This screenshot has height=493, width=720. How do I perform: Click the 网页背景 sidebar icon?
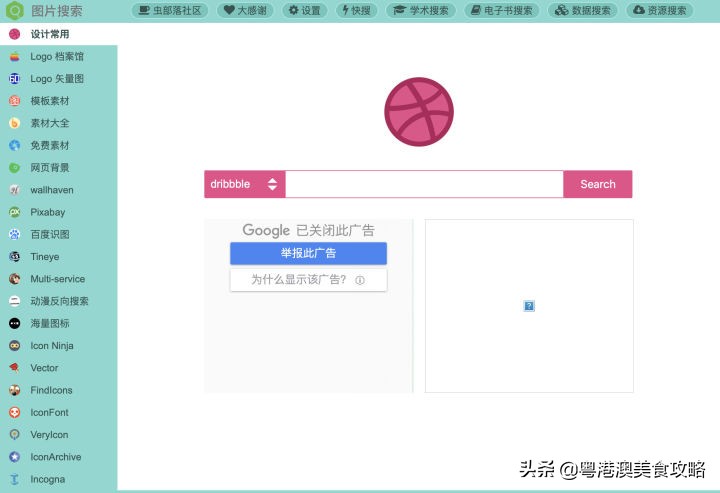(x=15, y=168)
